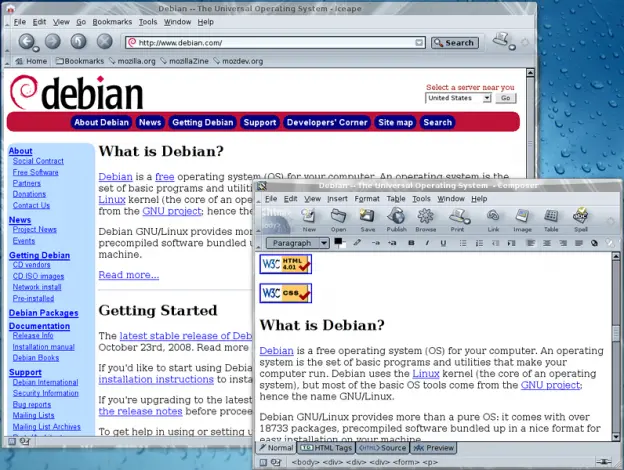624x470 pixels.
Task: Click the Composer vertical scrollbar down arrow
Action: (x=616, y=437)
